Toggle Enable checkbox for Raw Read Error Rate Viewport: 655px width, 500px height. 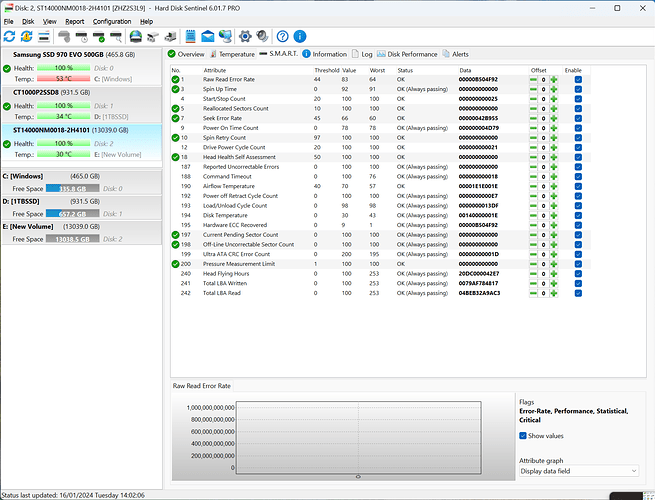578,78
